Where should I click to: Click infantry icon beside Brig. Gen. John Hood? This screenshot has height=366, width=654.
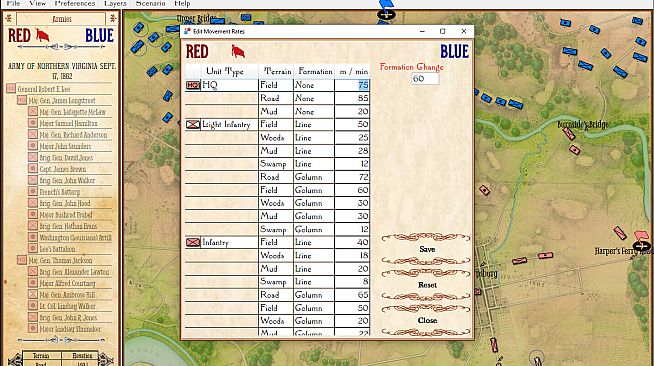[33, 203]
